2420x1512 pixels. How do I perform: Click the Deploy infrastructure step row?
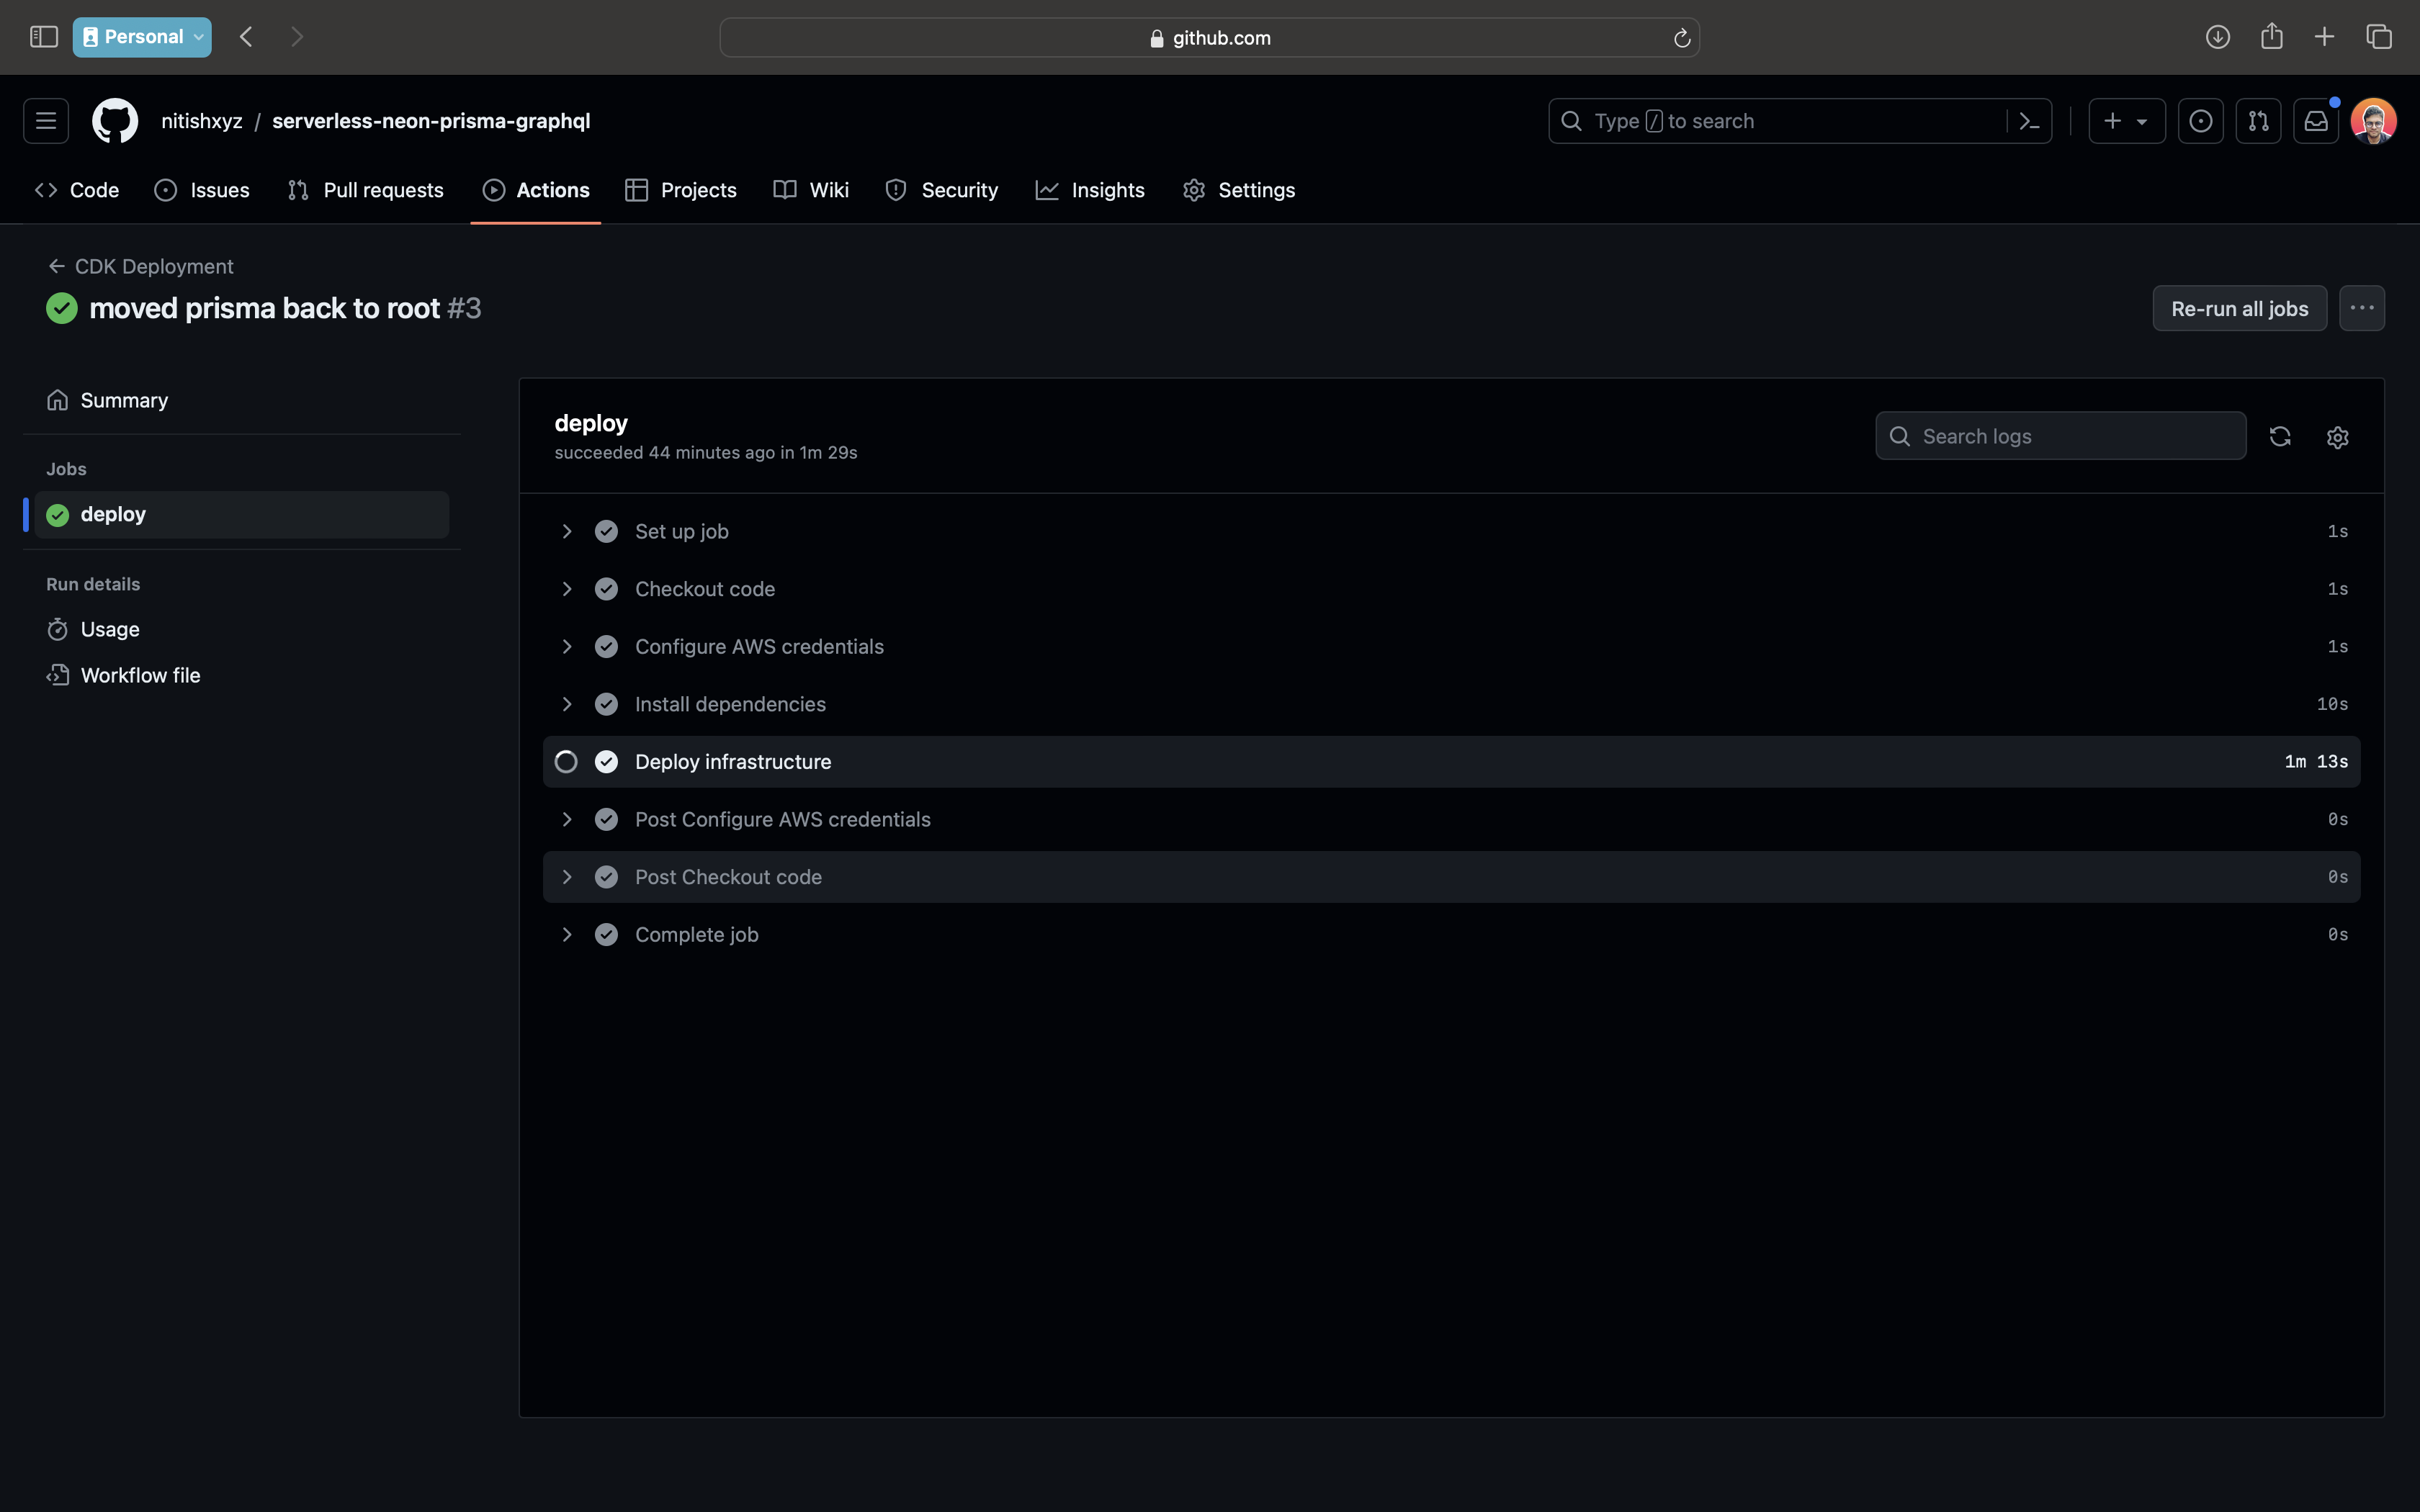[1451, 762]
